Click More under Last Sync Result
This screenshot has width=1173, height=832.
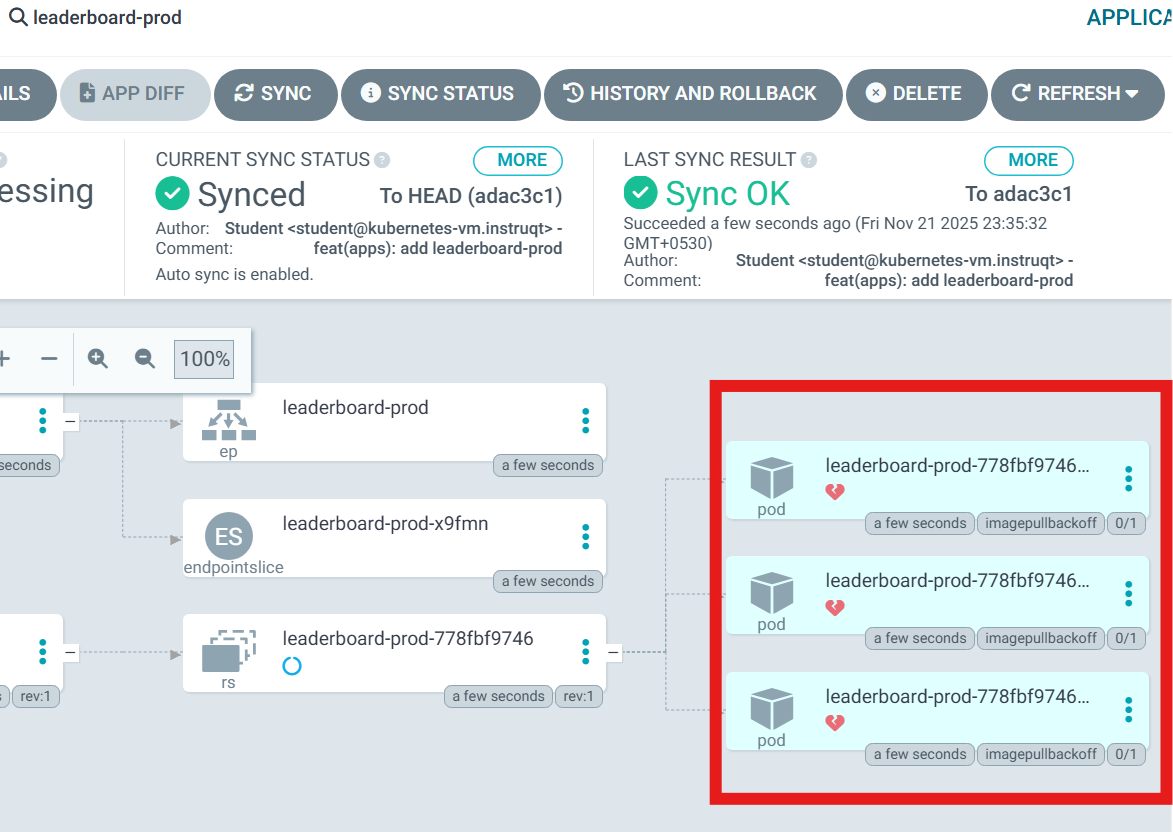coord(1029,160)
